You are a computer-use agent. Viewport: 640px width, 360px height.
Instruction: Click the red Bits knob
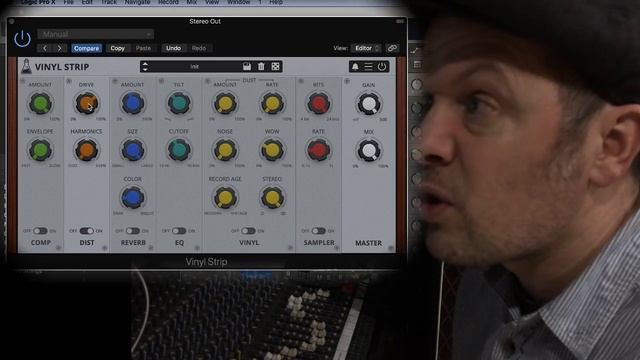(x=318, y=103)
